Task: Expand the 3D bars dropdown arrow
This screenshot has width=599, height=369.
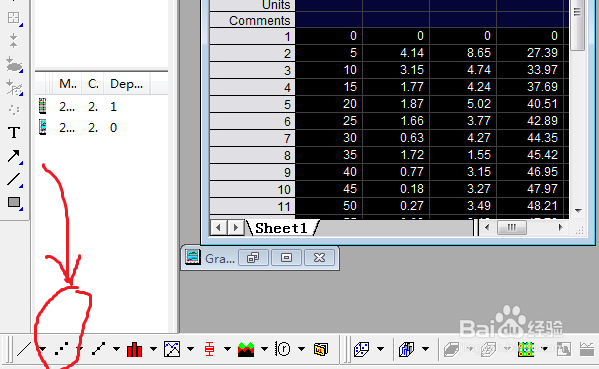Action: click(426, 349)
